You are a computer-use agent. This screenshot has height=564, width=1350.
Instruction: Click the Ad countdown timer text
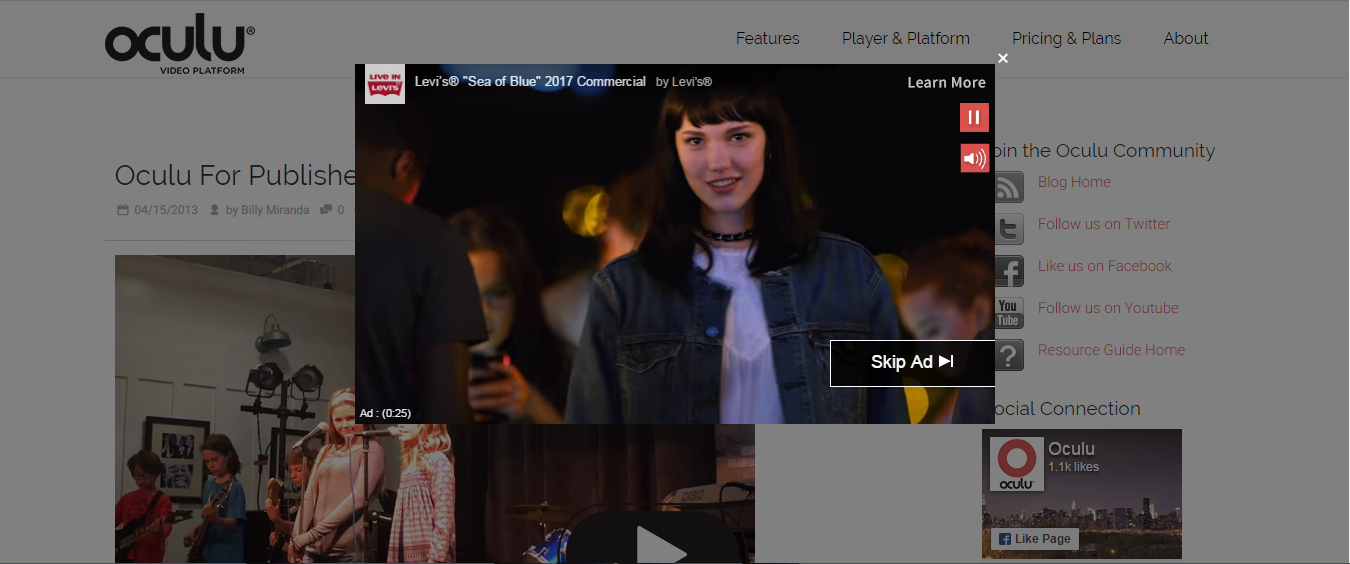[385, 413]
